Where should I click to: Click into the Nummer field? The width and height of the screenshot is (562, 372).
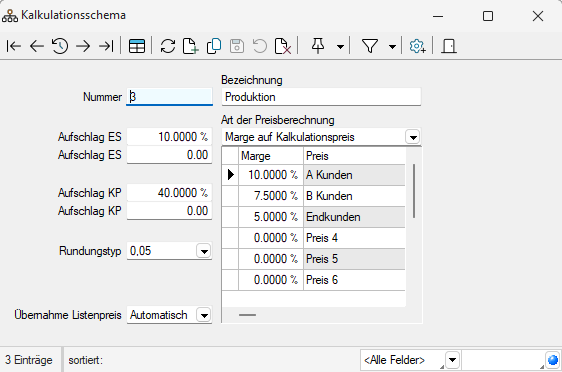(170, 97)
